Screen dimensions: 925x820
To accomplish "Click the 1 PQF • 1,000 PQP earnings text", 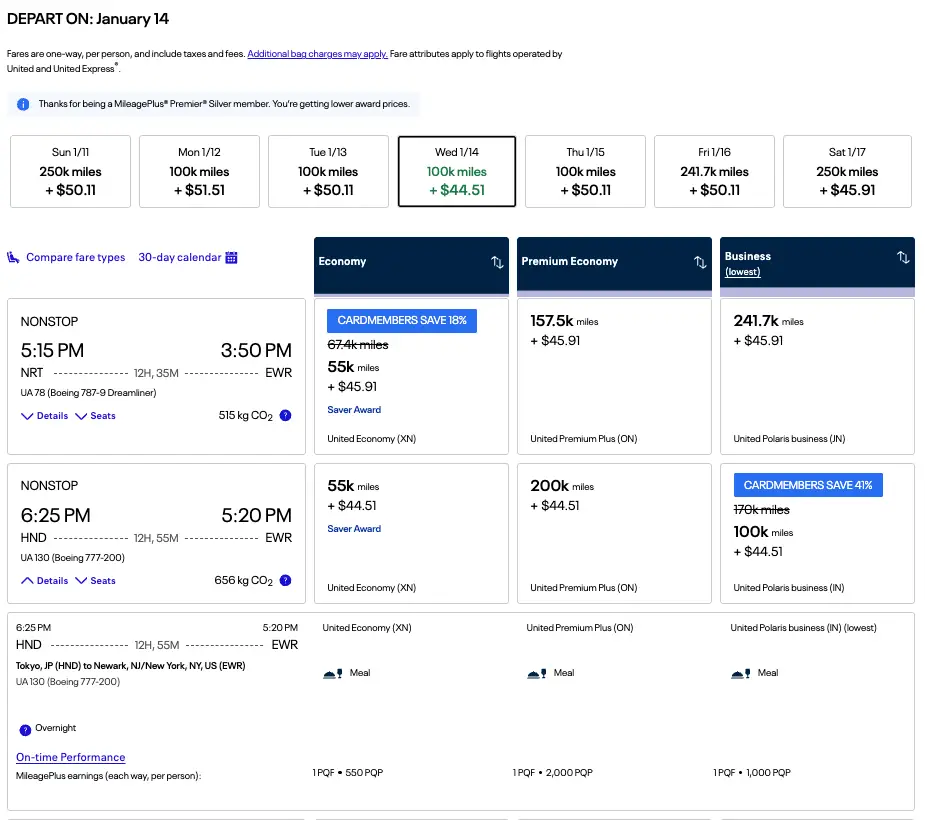I will click(752, 773).
